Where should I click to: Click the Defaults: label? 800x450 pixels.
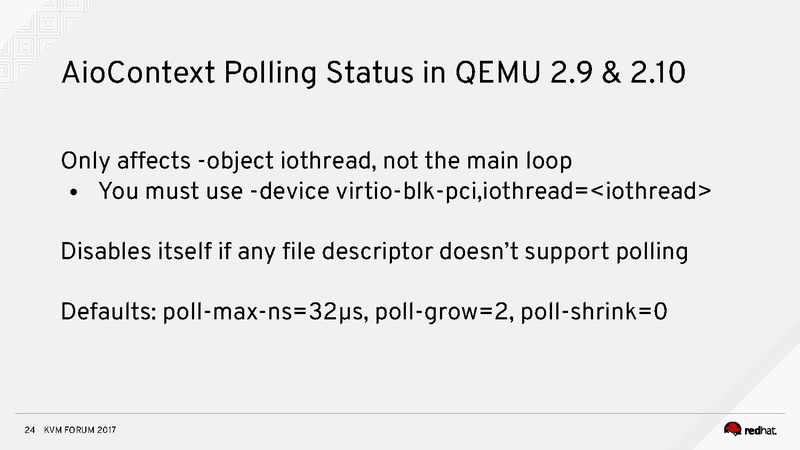point(104,310)
